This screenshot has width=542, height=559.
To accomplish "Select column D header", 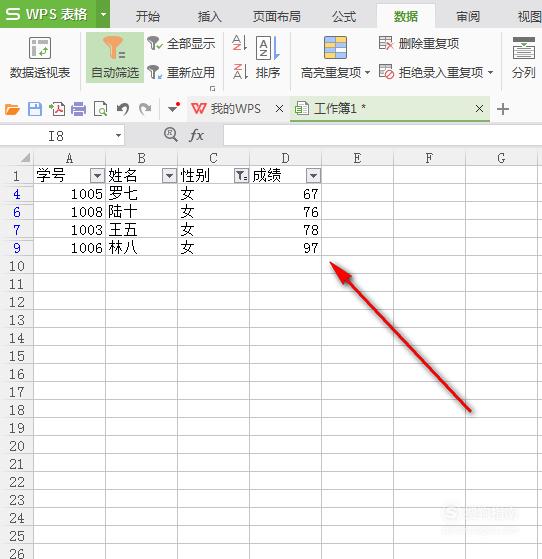I will pos(285,158).
